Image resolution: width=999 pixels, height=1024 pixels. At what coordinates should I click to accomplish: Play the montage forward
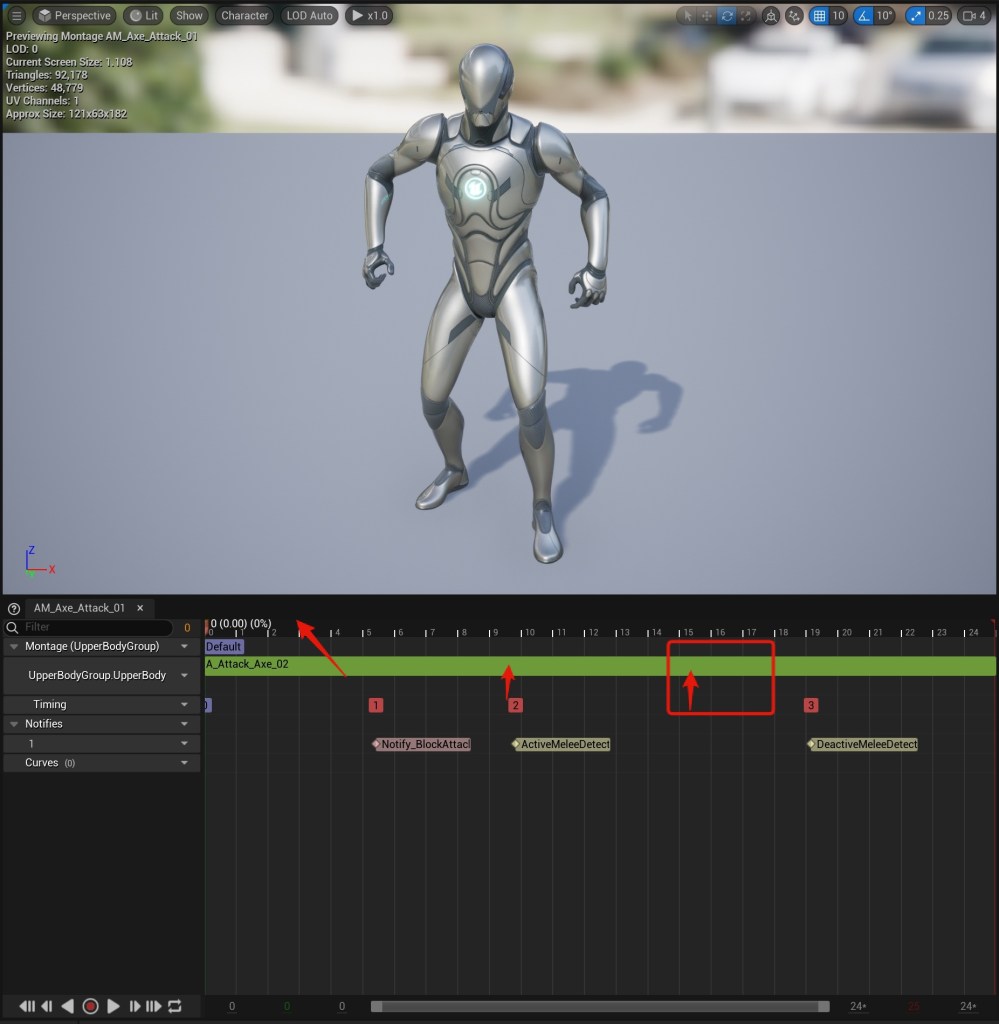coord(113,1006)
